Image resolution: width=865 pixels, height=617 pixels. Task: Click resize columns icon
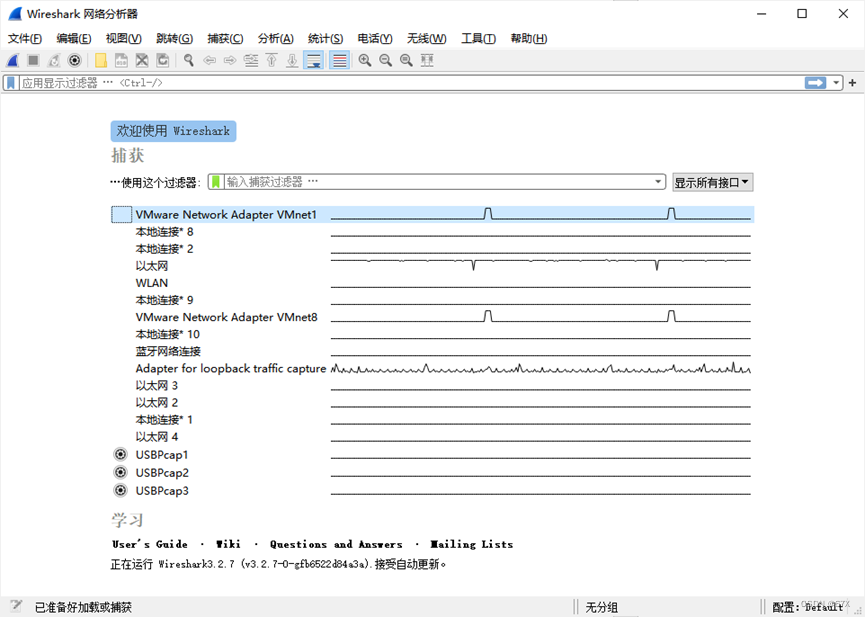pos(427,60)
